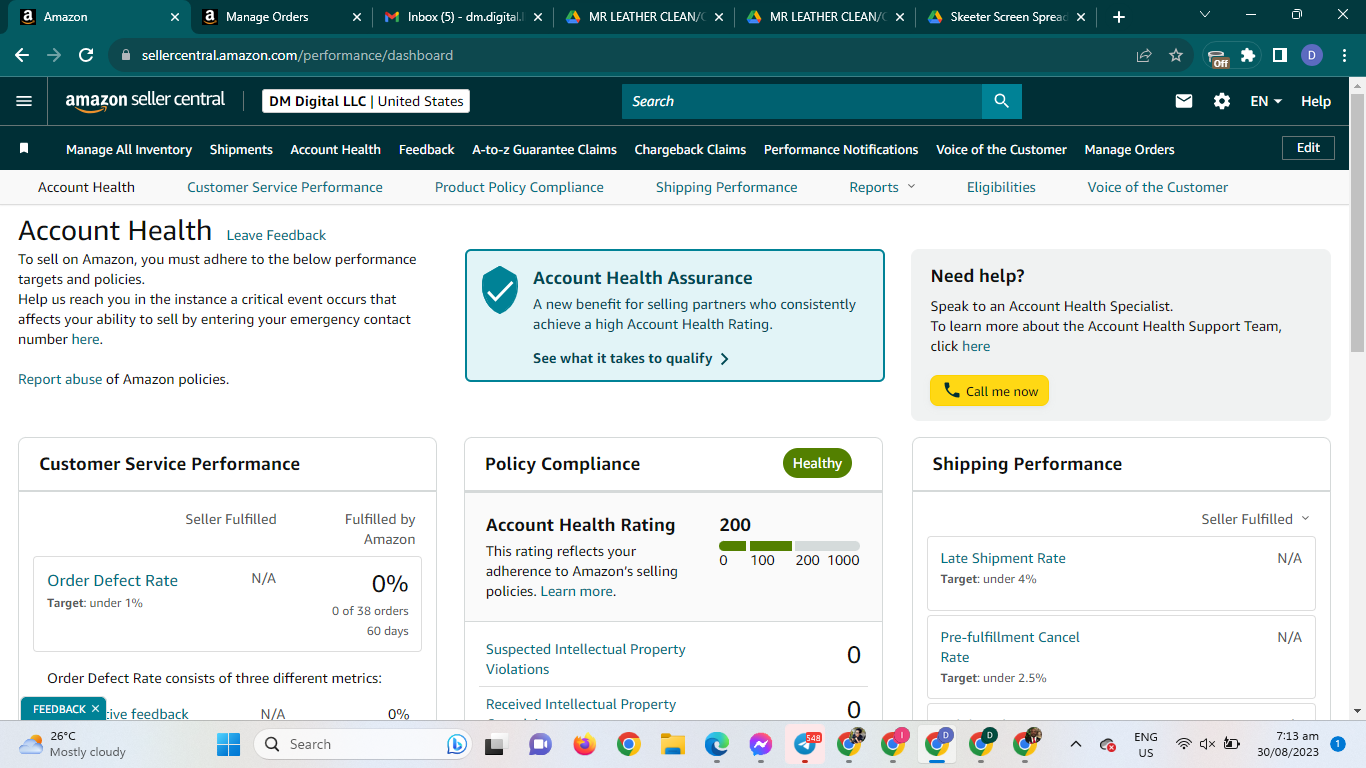Open the Seller Central hamburger menu
Screen dimensions: 1366x768
[x=25, y=101]
